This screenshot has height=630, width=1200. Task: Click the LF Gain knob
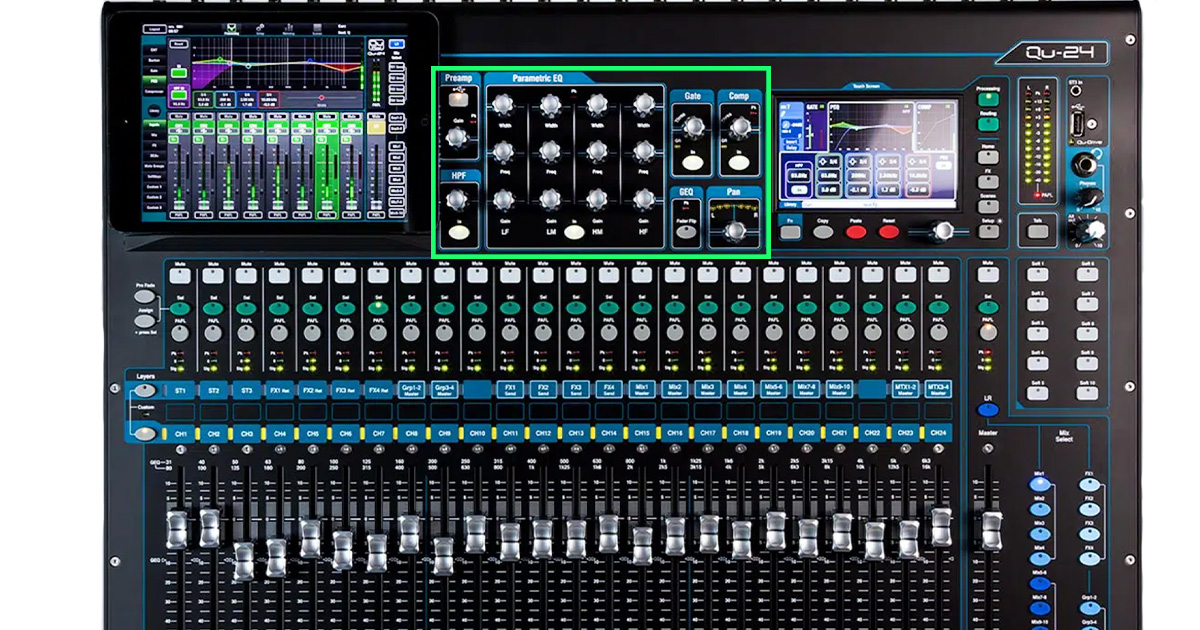click(503, 199)
